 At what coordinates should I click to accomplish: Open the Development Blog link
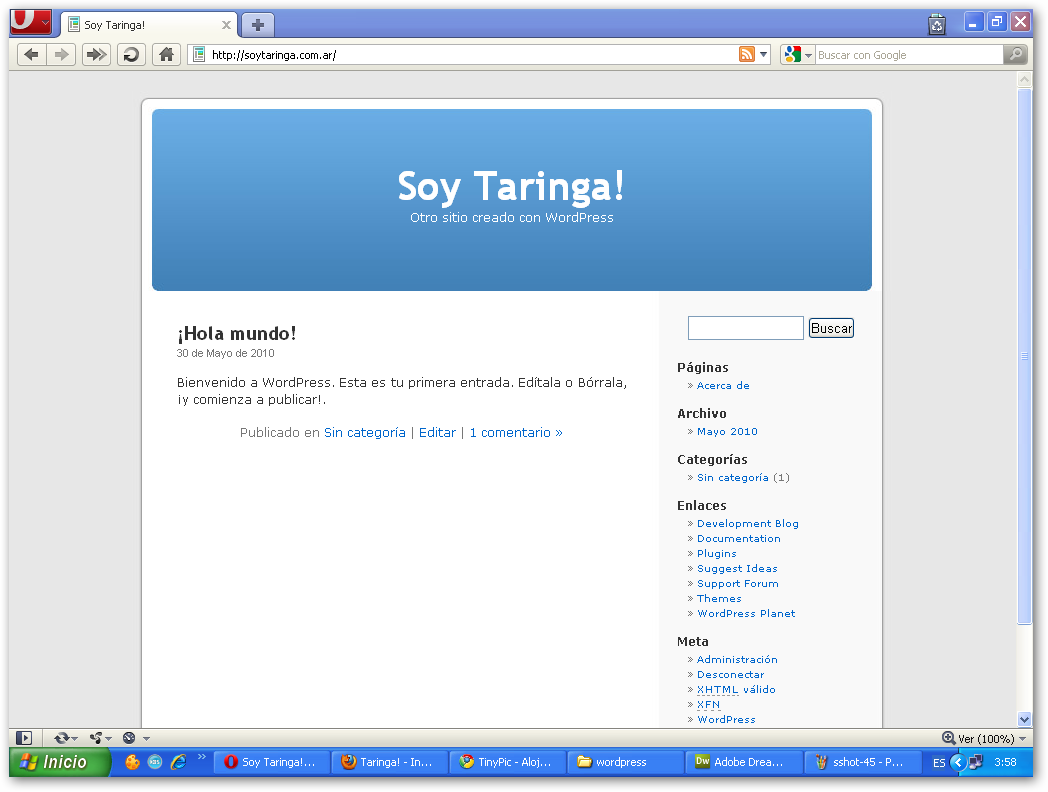(748, 524)
